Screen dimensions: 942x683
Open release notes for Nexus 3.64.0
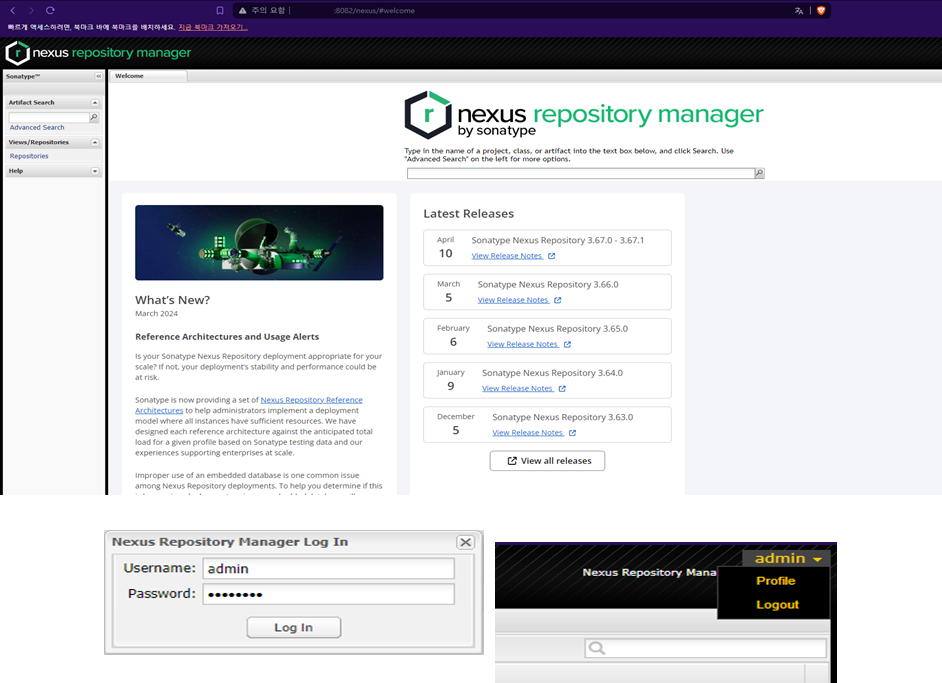(517, 389)
